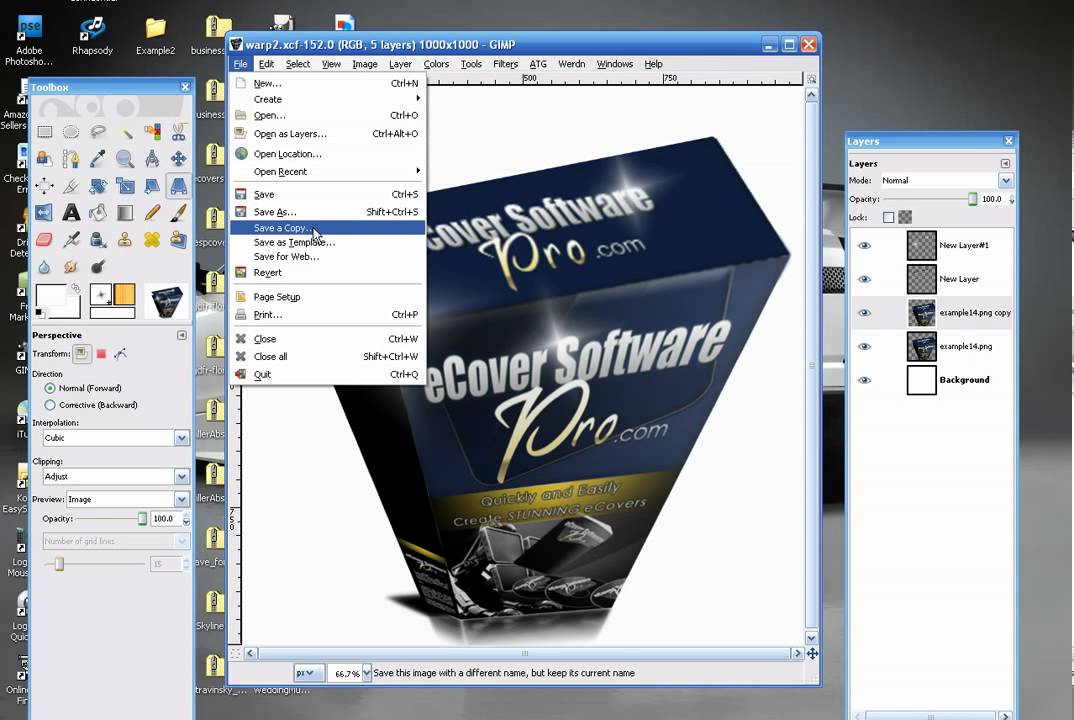Select the Text tool
The height and width of the screenshot is (720, 1074).
pyautogui.click(x=71, y=212)
